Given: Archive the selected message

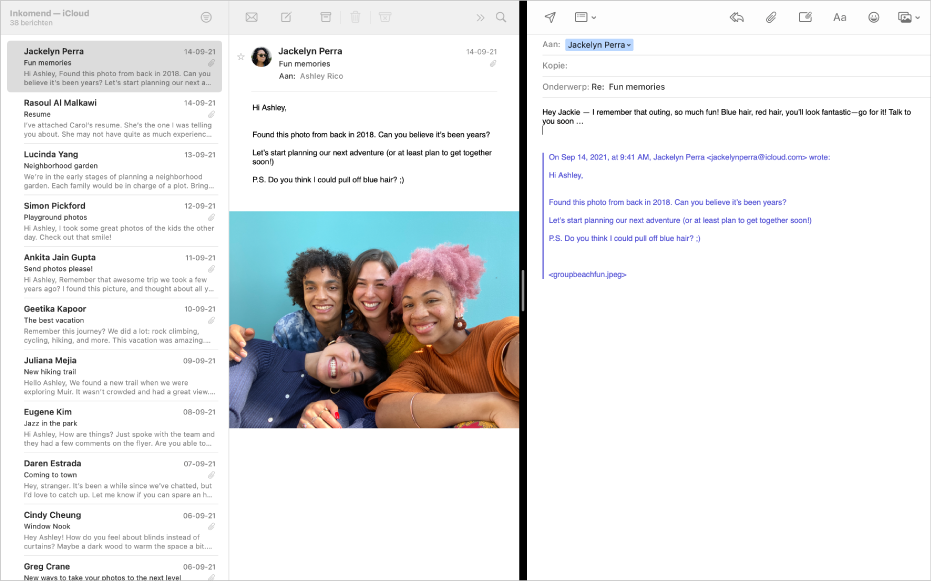Looking at the screenshot, I should coord(325,17).
